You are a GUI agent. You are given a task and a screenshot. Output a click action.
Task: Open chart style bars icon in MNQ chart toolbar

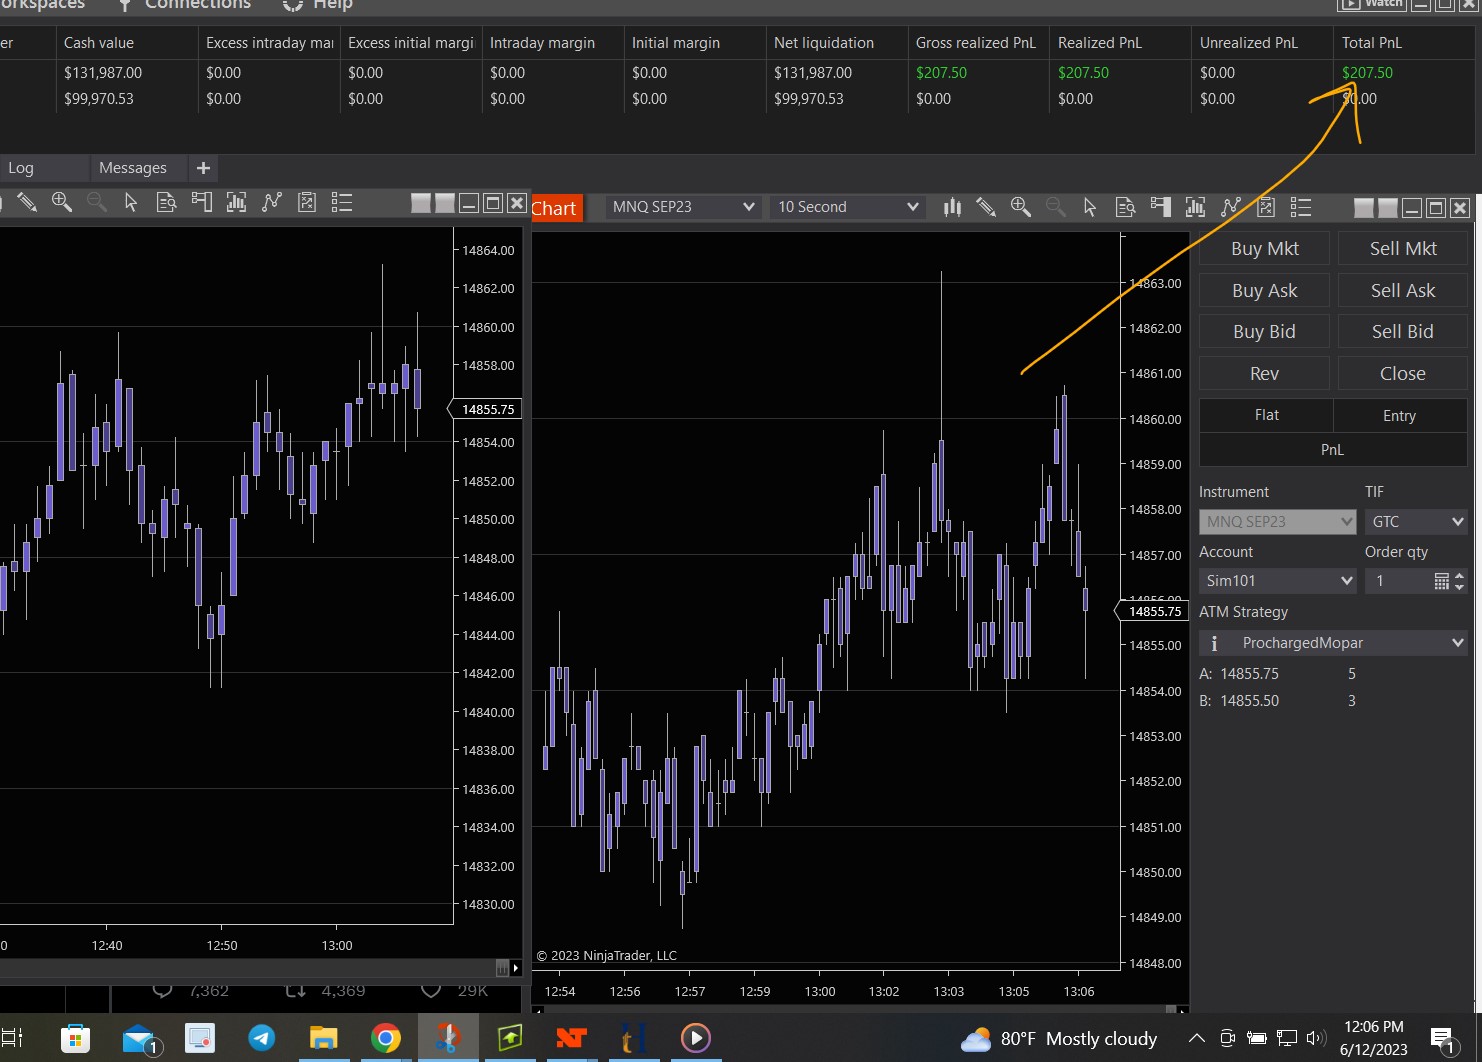click(952, 207)
